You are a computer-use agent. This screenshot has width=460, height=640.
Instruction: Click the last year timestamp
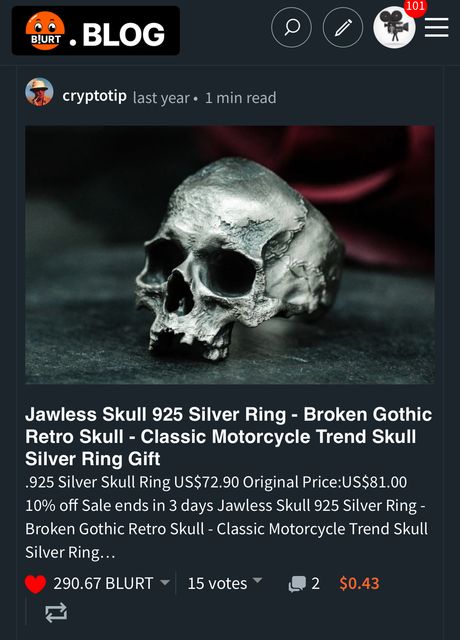click(161, 98)
